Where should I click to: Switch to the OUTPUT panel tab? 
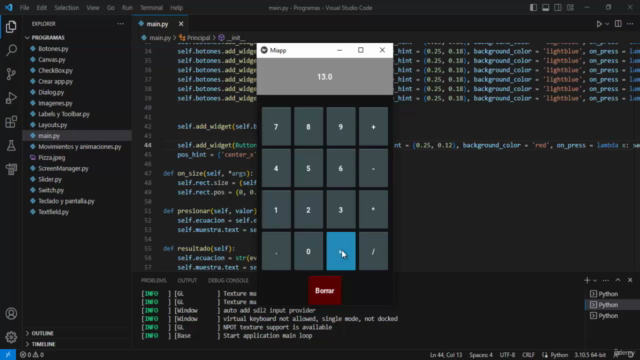click(x=187, y=280)
